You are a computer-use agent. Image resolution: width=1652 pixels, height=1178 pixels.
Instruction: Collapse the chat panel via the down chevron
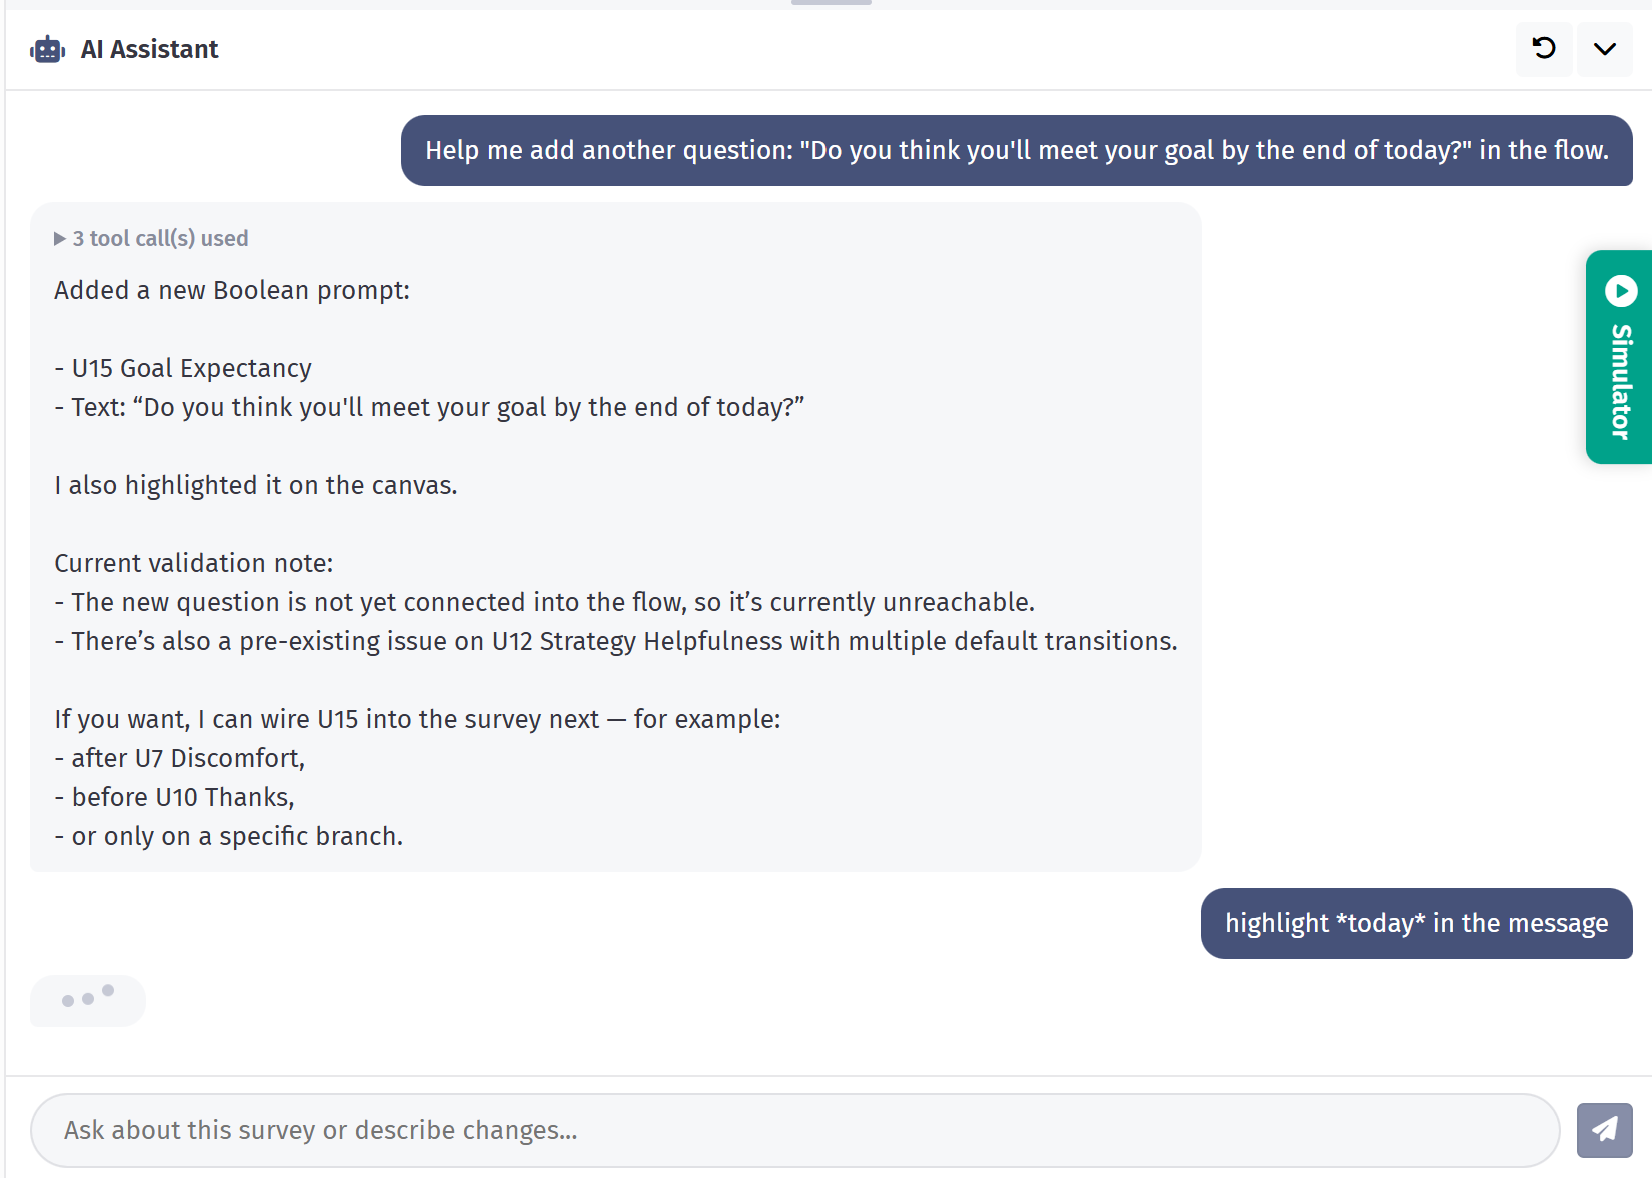point(1604,49)
